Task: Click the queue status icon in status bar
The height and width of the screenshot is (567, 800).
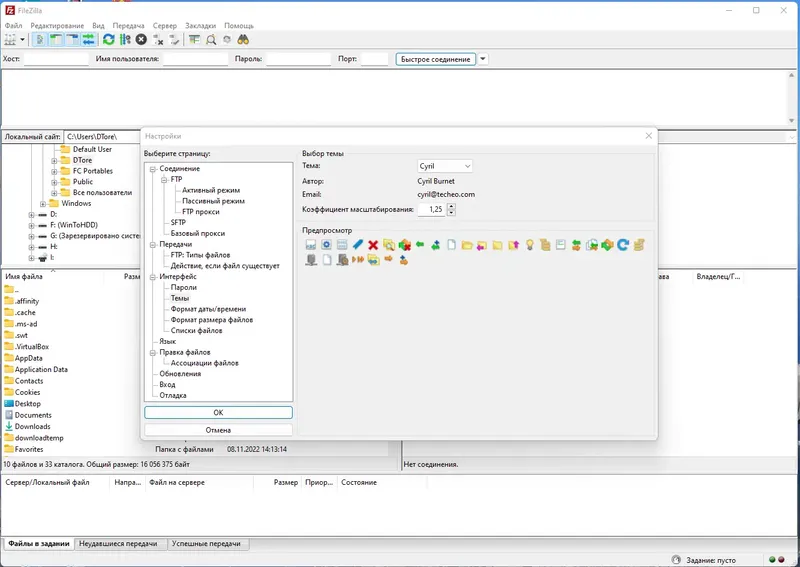Action: 676,559
